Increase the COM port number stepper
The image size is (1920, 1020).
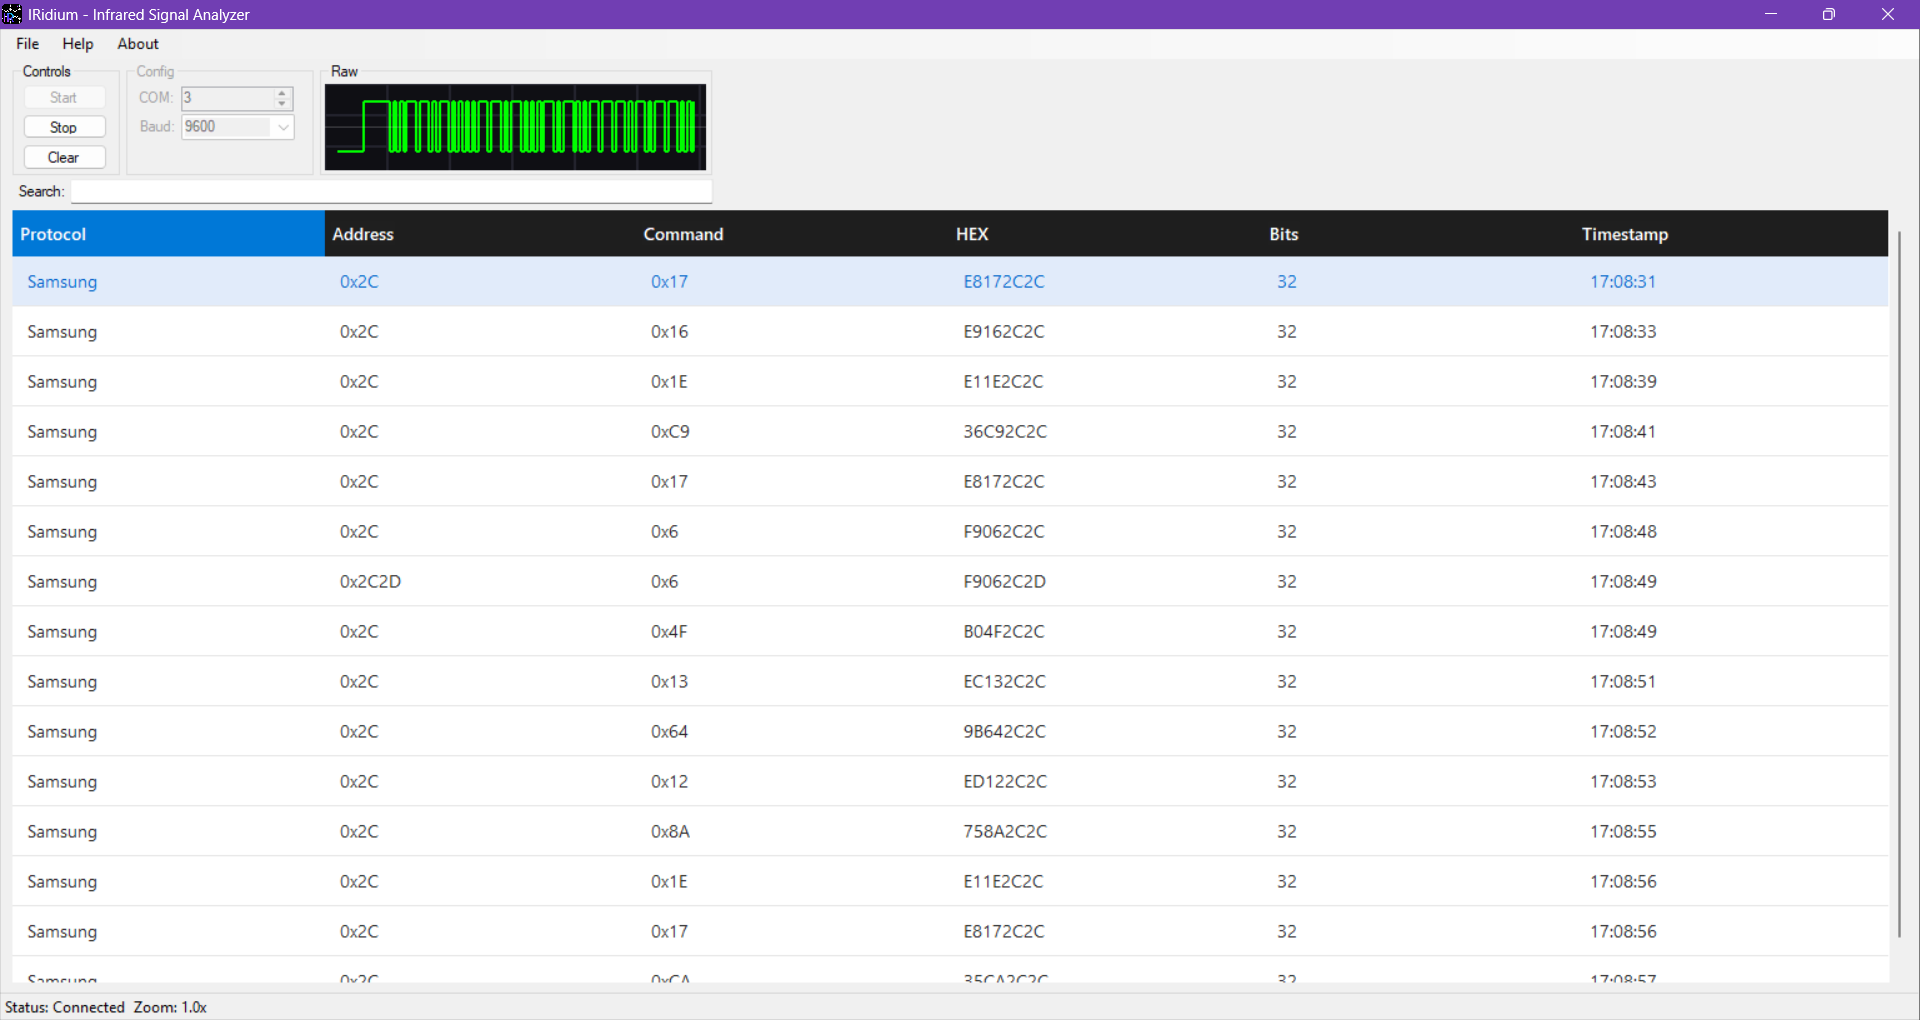click(x=282, y=93)
